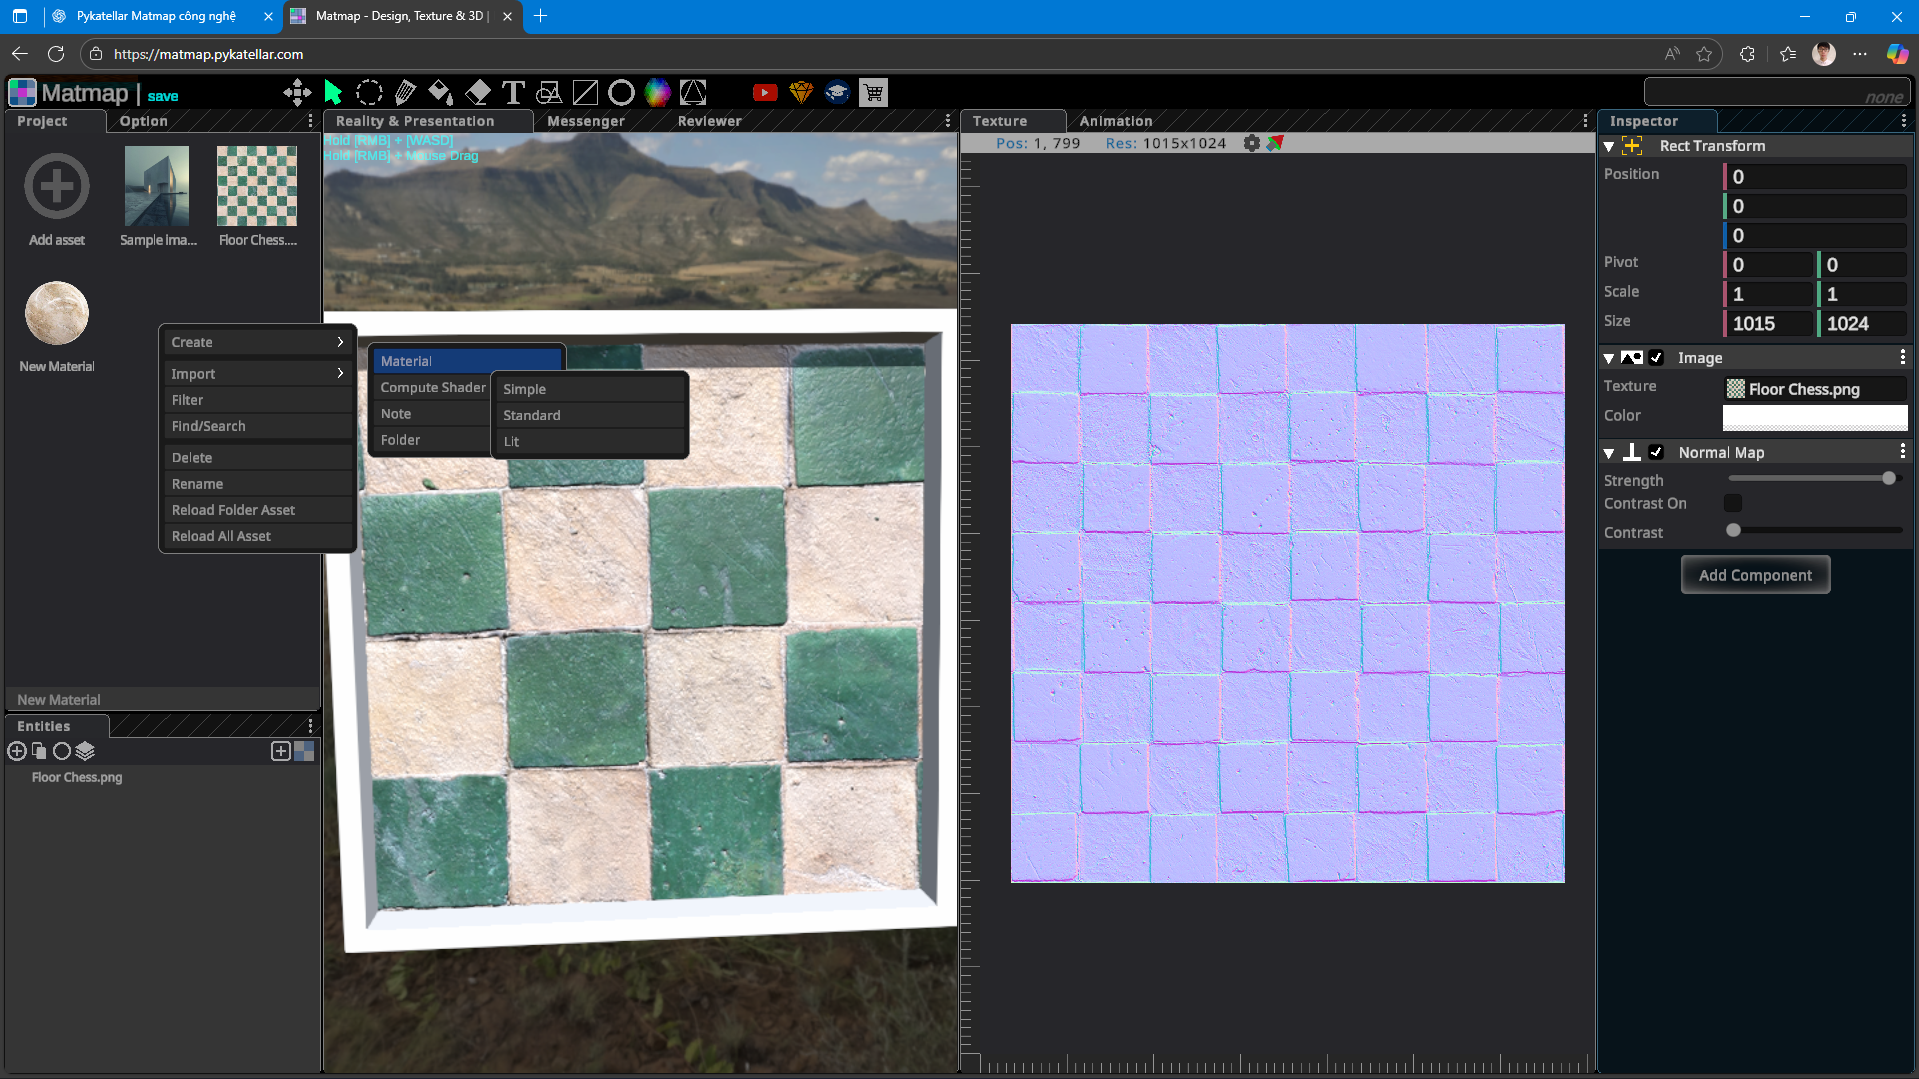
Task: Select Floor Chess.png in Entities list
Action: [77, 777]
